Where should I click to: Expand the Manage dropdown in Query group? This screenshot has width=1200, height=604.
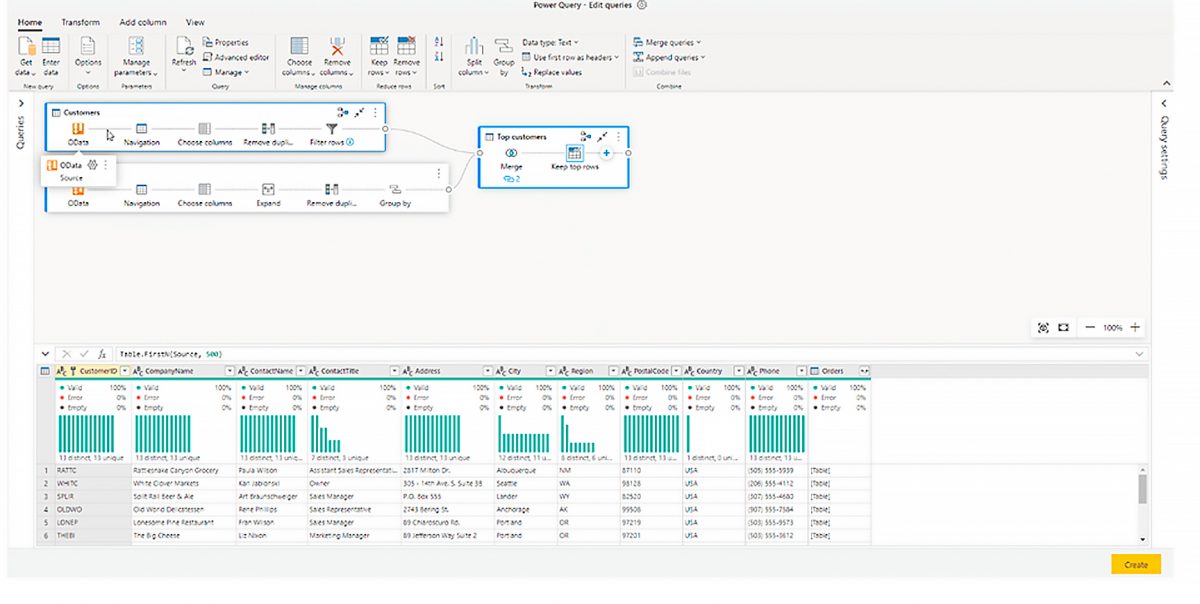point(226,72)
